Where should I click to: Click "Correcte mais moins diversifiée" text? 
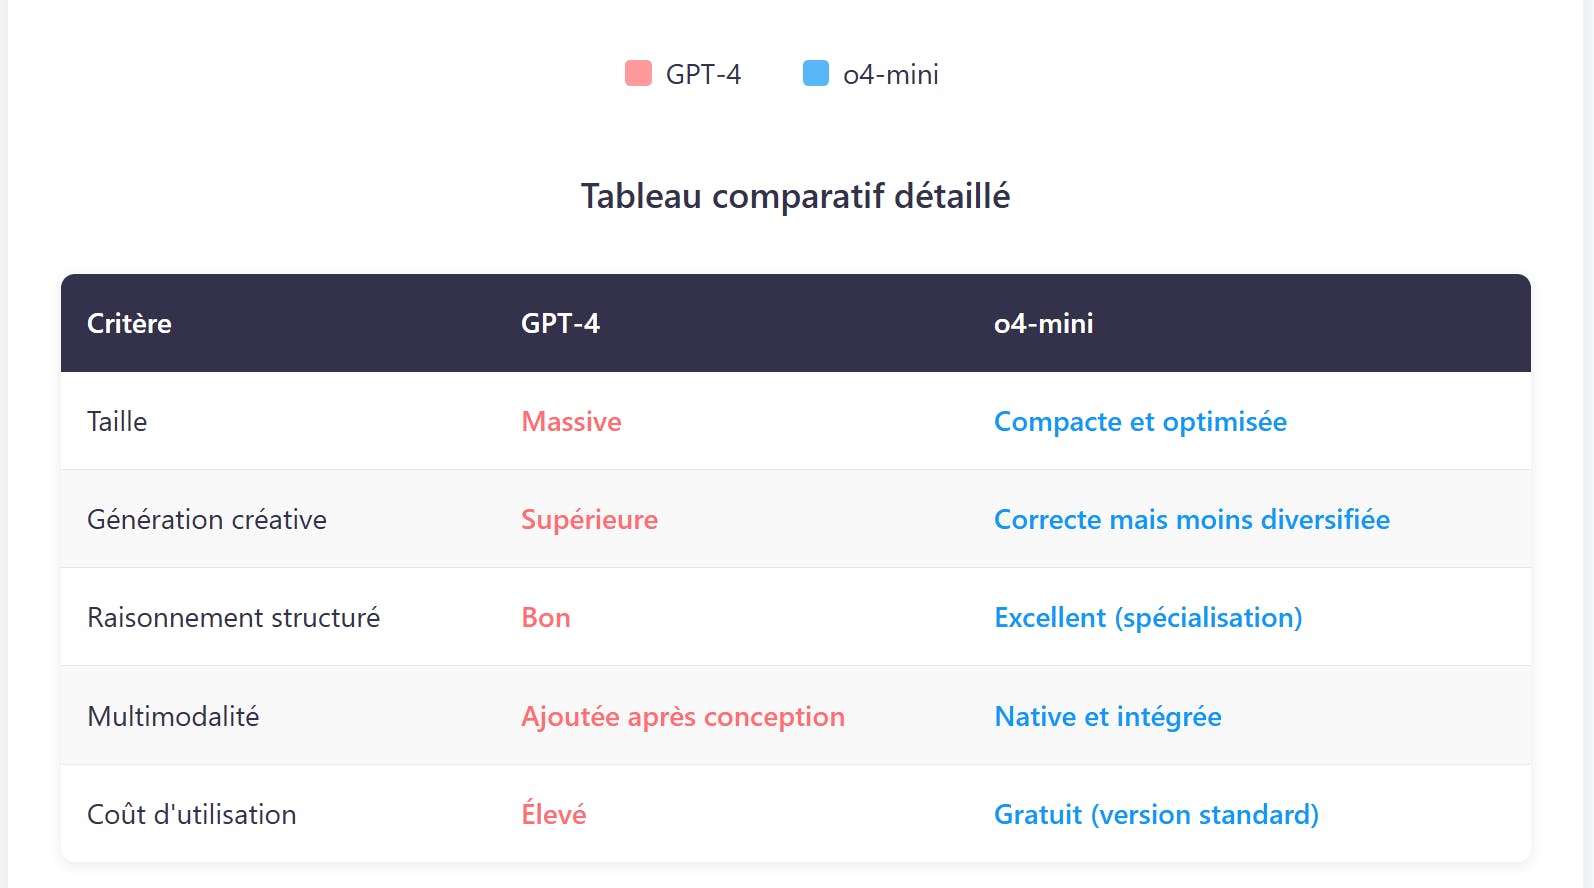click(x=1191, y=520)
